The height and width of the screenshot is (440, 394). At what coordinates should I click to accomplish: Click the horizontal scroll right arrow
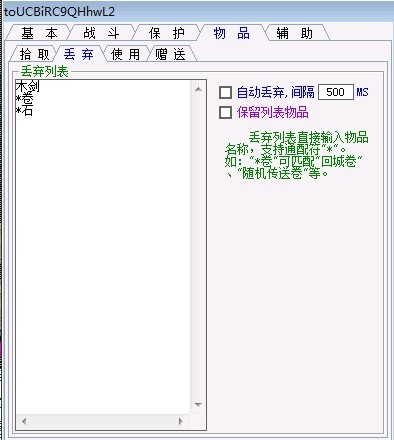click(x=180, y=421)
